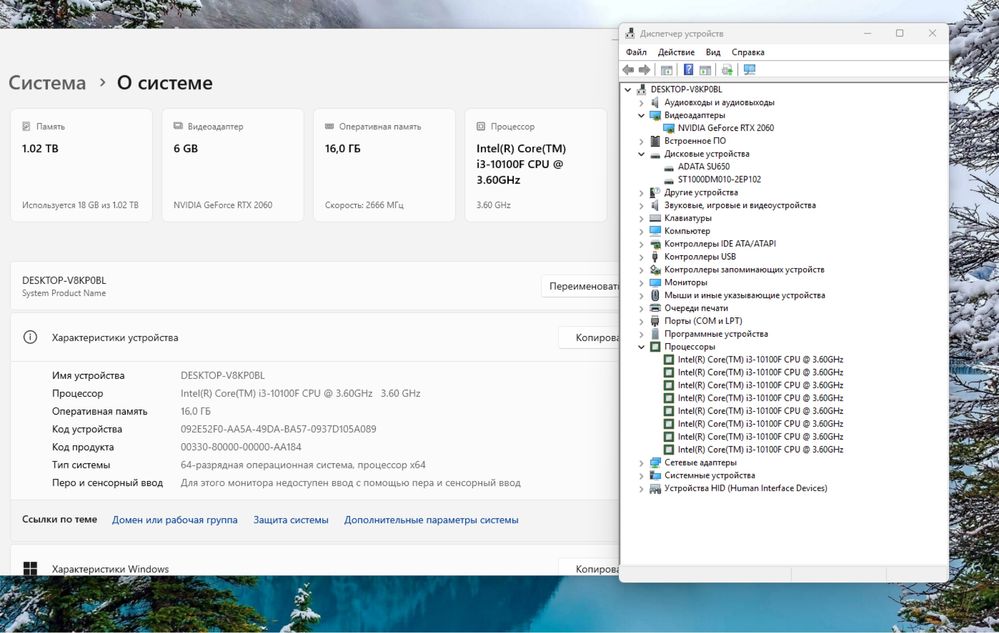The width and height of the screenshot is (999, 633).
Task: Click Windows logo beside Характеристики Windows
Action: click(30, 568)
